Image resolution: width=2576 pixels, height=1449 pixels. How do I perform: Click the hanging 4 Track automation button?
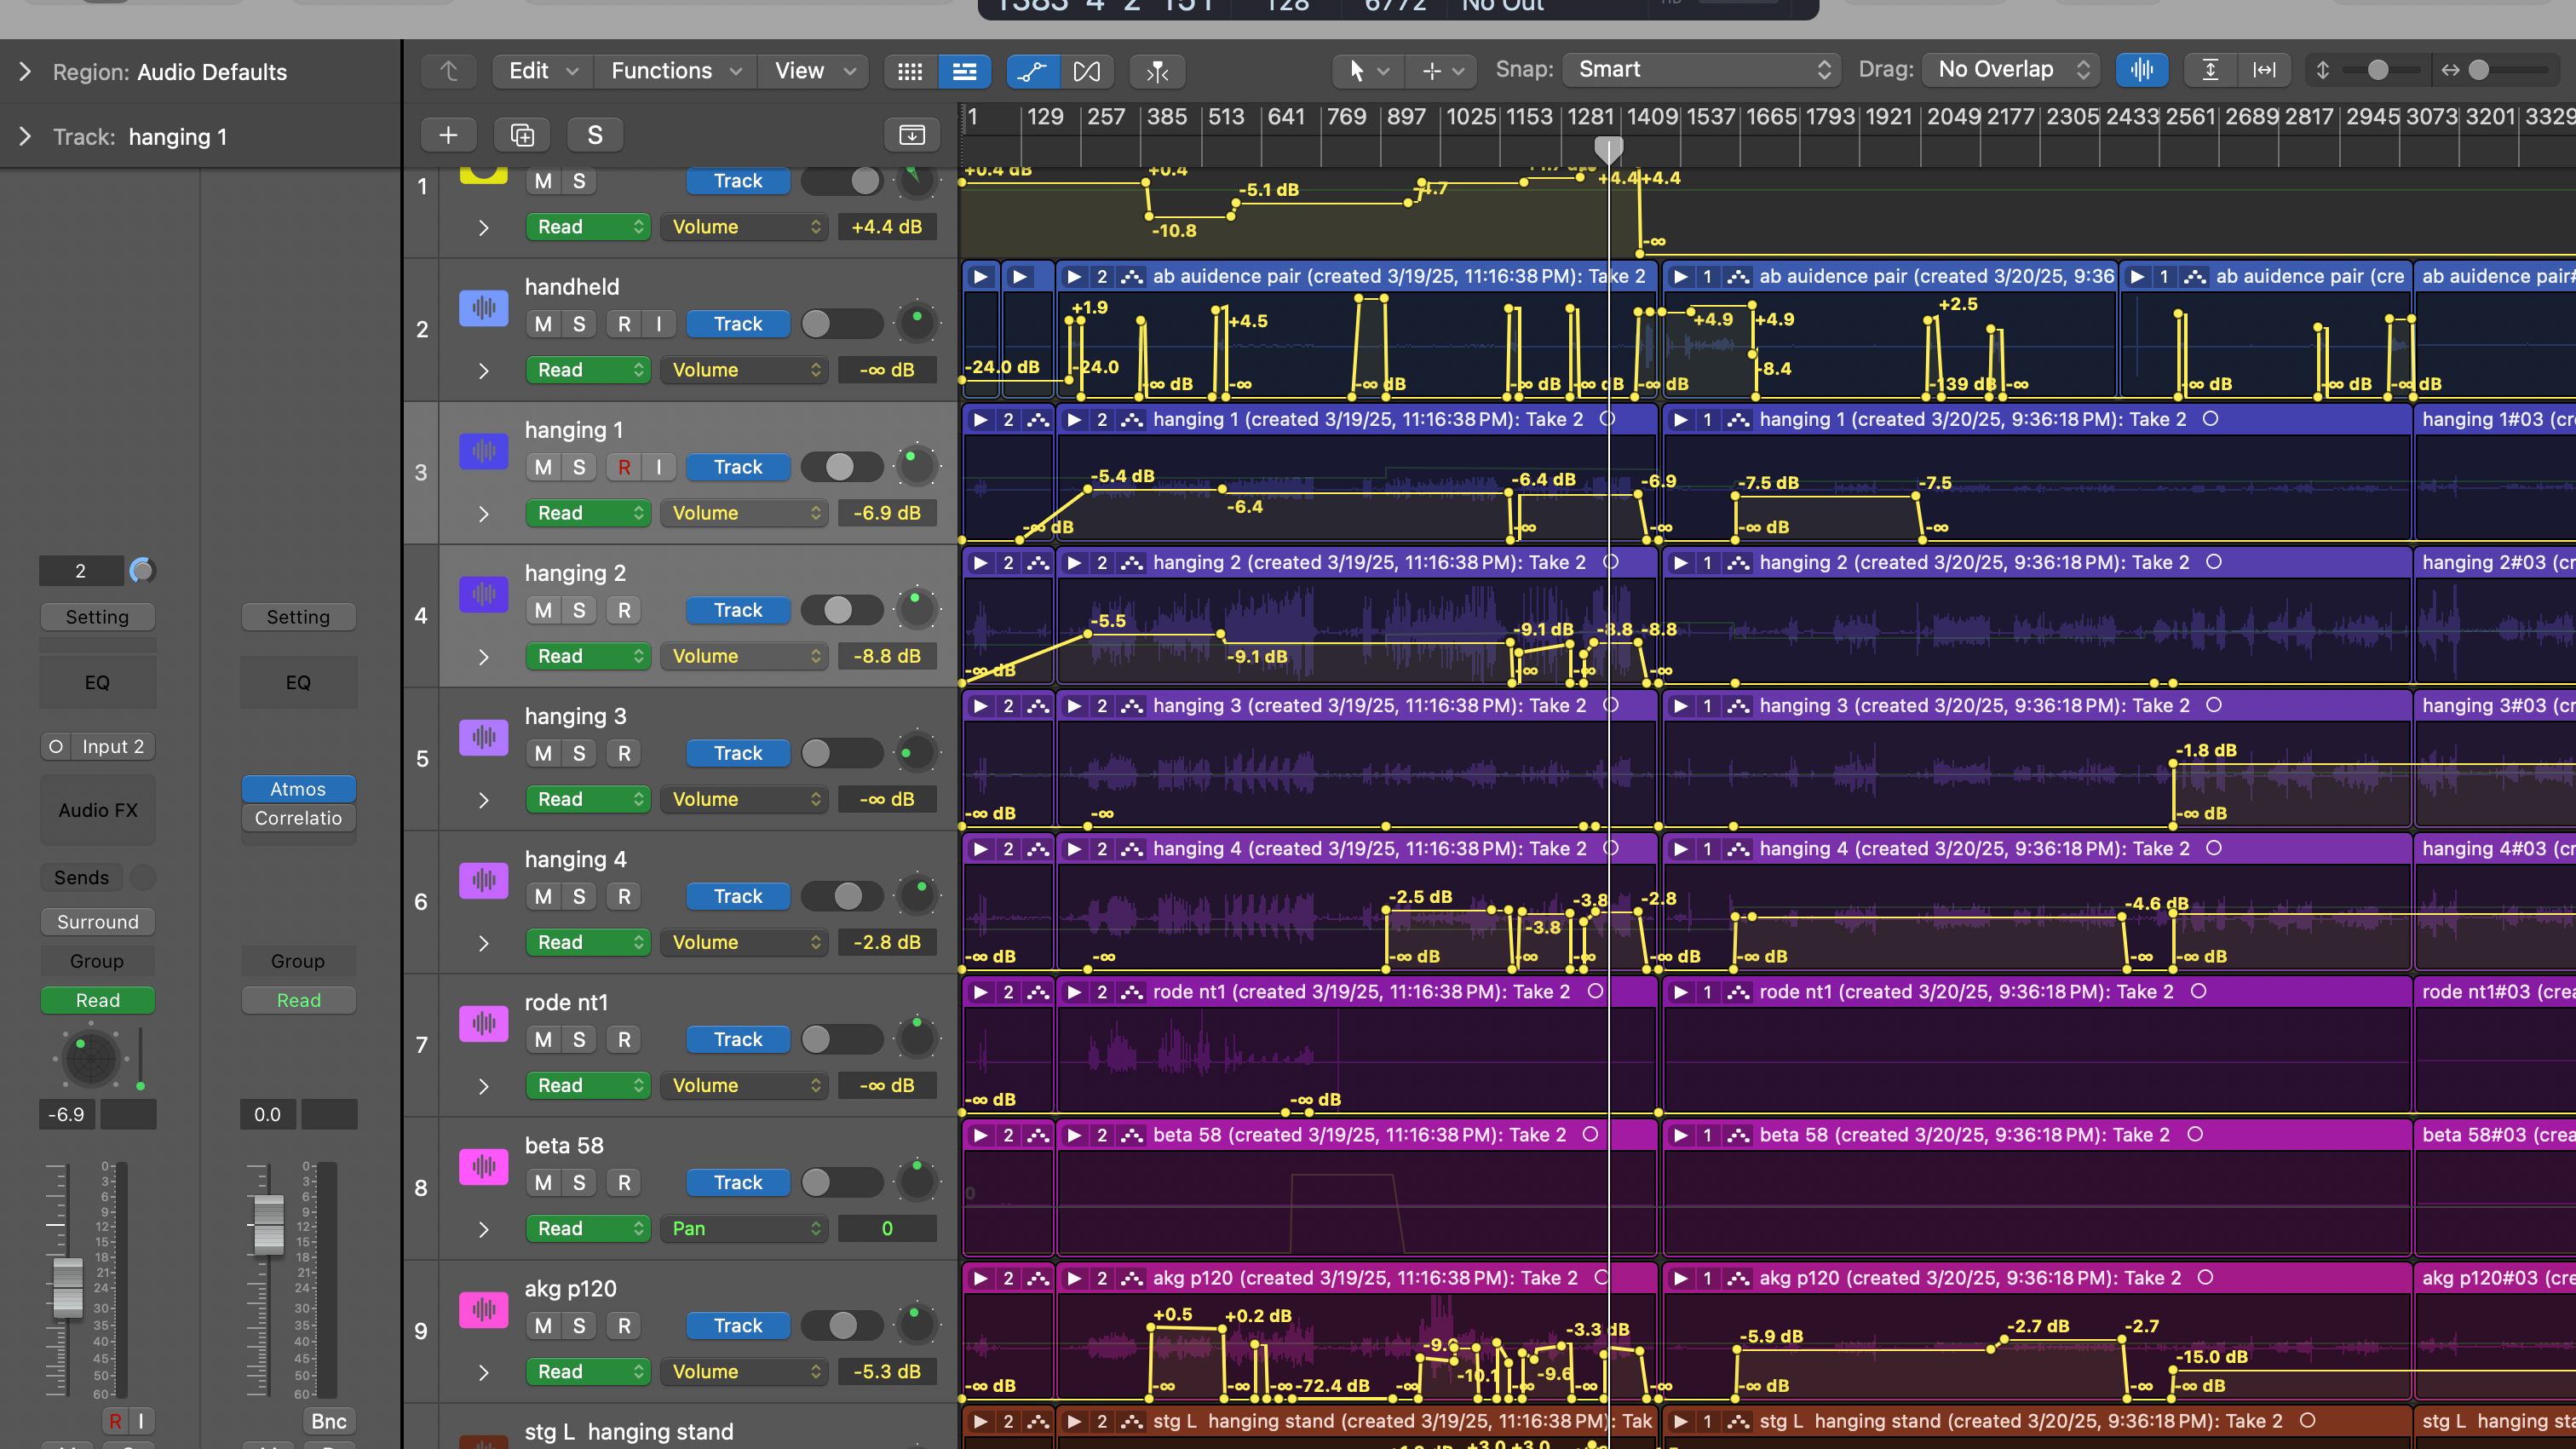738,897
